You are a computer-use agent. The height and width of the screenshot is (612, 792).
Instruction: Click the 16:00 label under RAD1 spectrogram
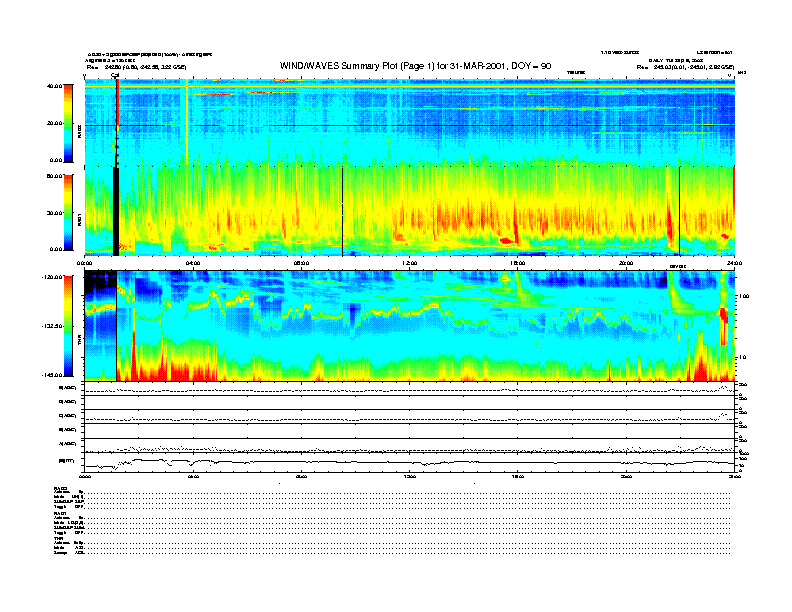(x=518, y=263)
